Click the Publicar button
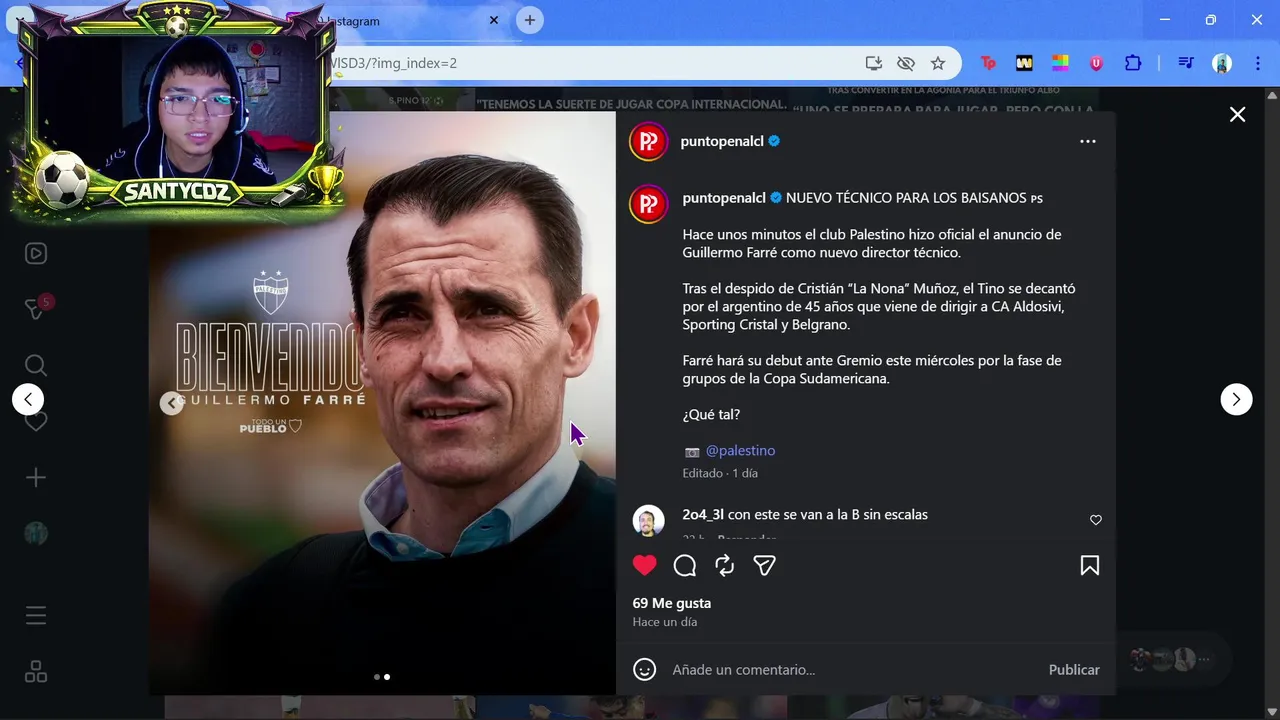The width and height of the screenshot is (1280, 720). click(1074, 669)
